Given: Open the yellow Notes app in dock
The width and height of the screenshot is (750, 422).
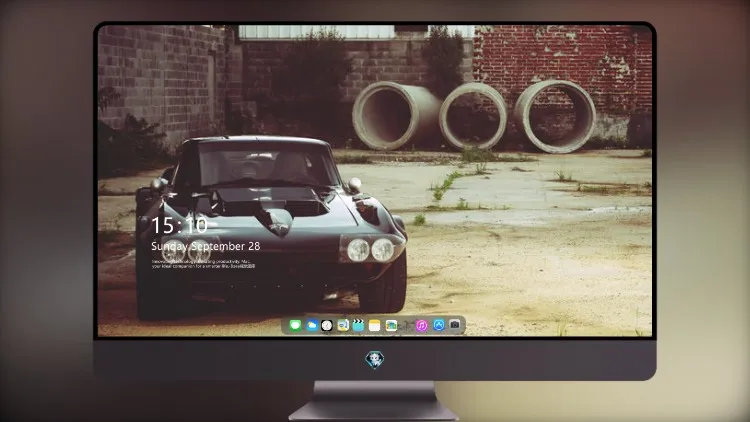Looking at the screenshot, I should point(375,325).
